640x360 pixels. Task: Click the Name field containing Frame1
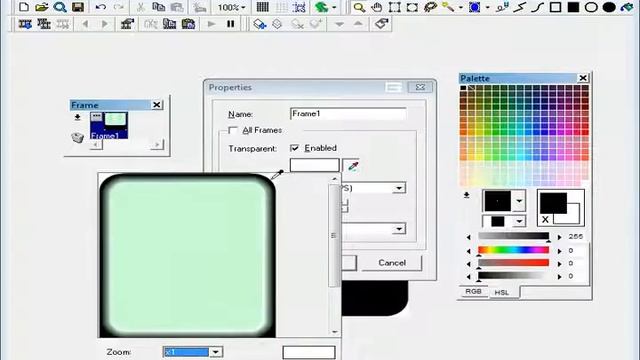pyautogui.click(x=348, y=113)
